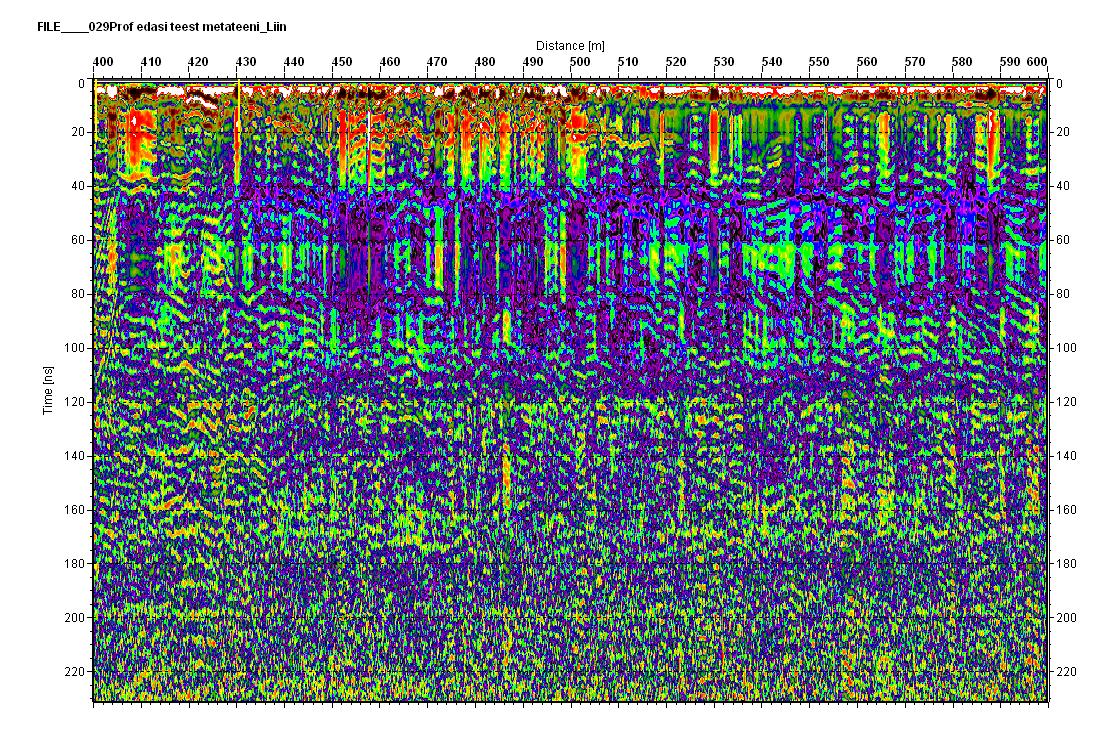Select the 450 distance tick label
1096x756 pixels.
click(342, 61)
